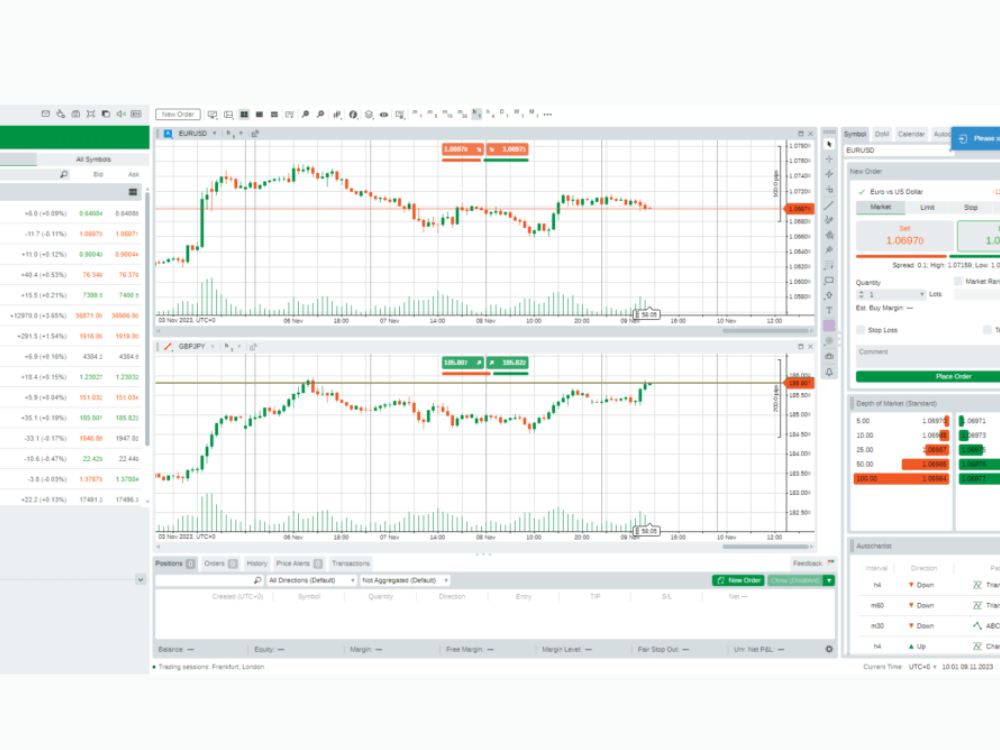Open the watchlist hamburger menu icon

point(133,192)
